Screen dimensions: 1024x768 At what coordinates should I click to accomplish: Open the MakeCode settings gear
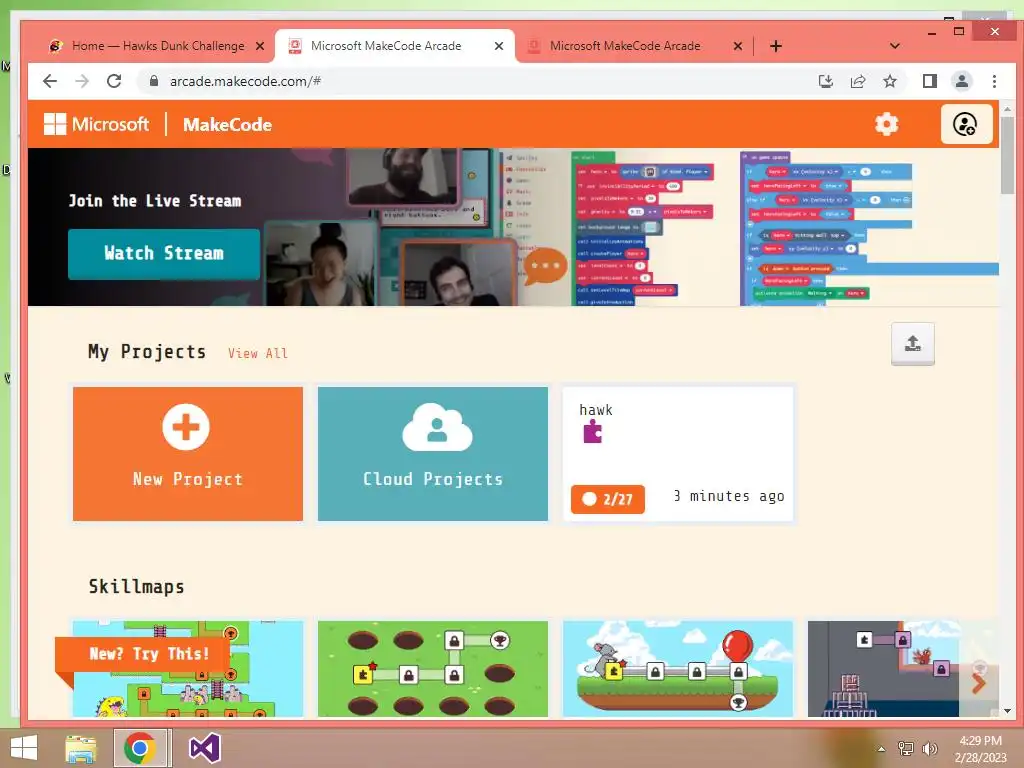pyautogui.click(x=886, y=124)
